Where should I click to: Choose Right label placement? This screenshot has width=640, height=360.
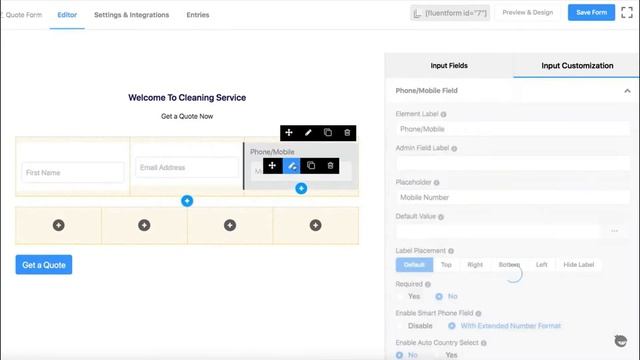click(x=475, y=265)
